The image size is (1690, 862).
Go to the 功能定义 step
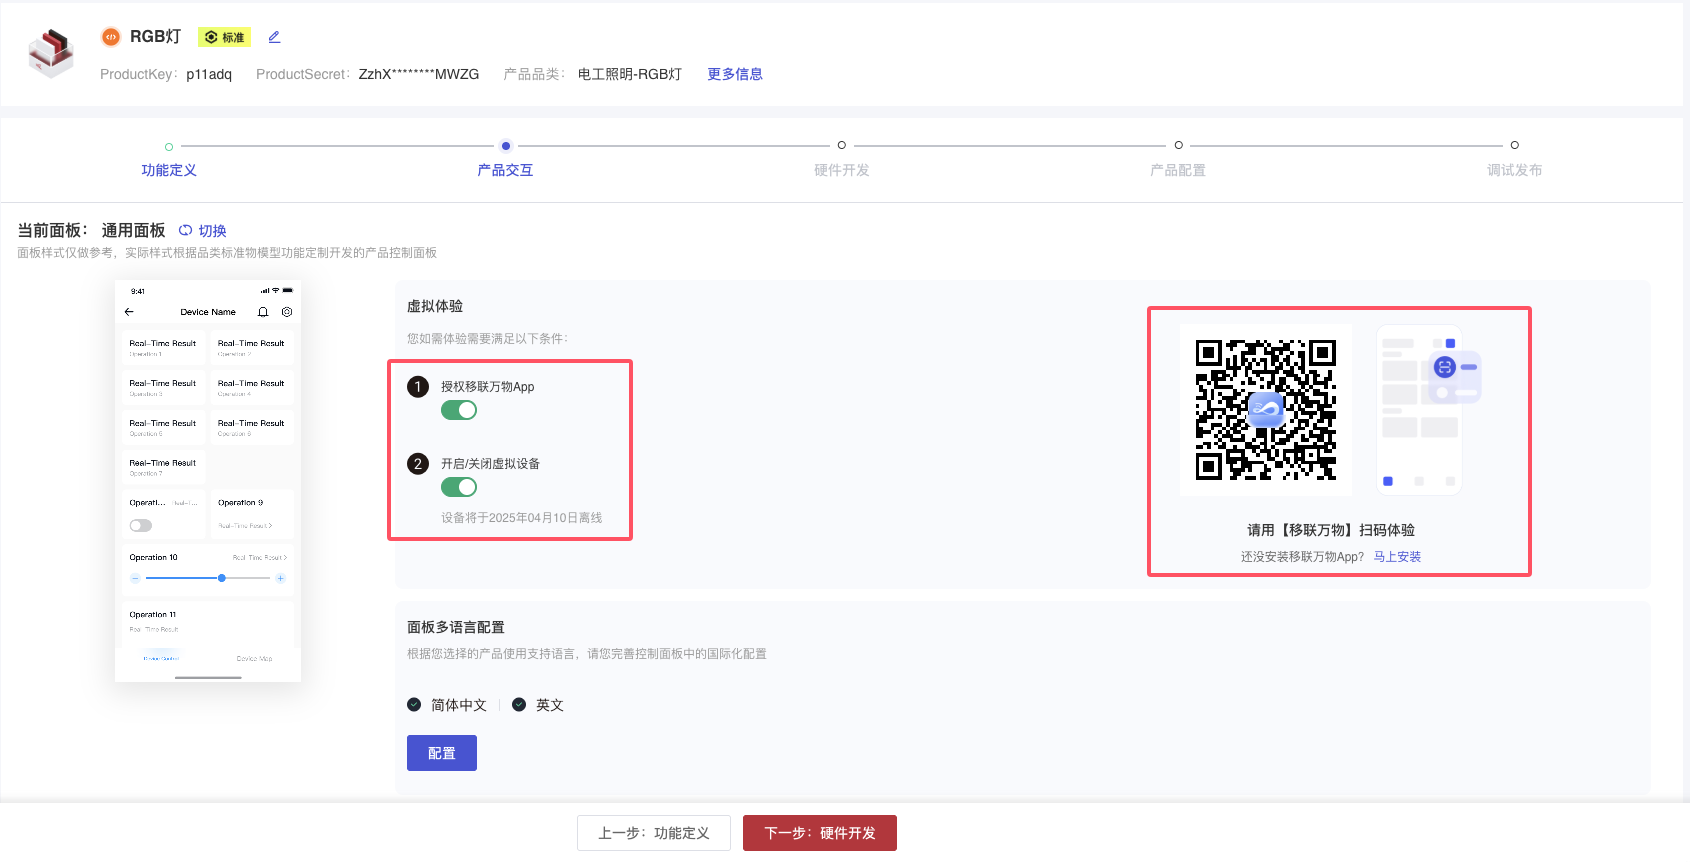point(169,170)
